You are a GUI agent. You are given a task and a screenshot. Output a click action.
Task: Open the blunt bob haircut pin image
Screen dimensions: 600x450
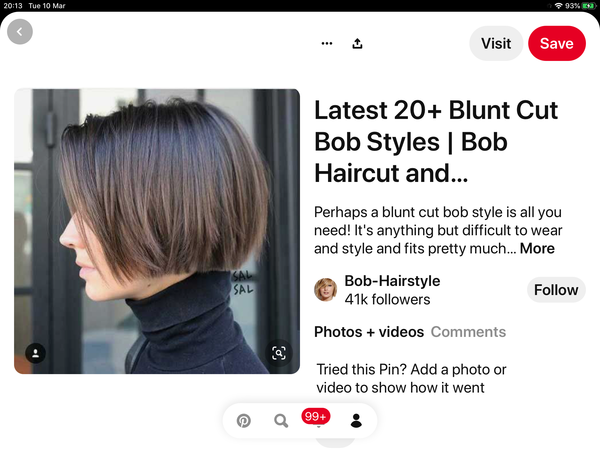pyautogui.click(x=157, y=231)
